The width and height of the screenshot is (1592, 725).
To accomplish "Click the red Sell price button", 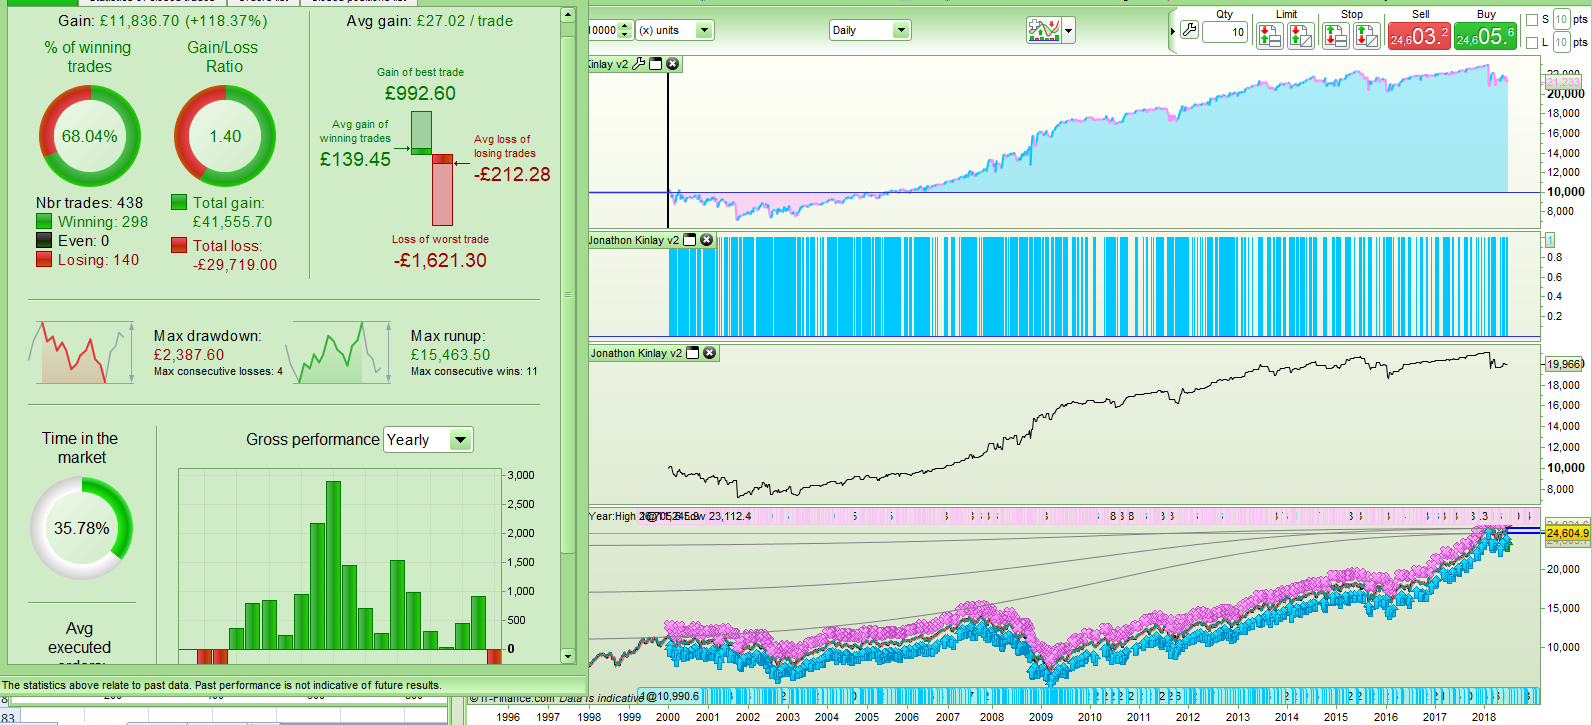I will click(1418, 36).
